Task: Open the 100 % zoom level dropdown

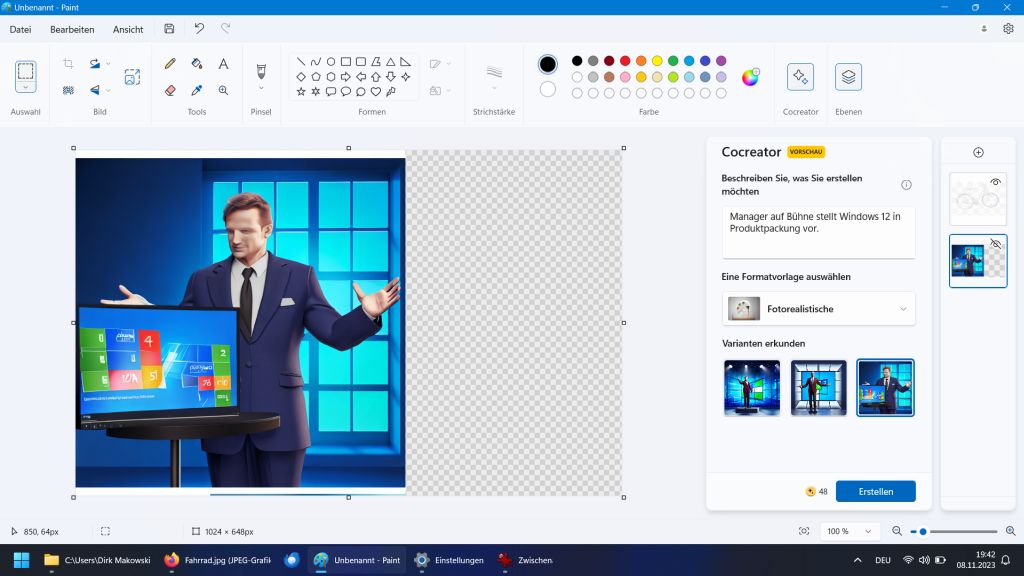Action: point(849,531)
